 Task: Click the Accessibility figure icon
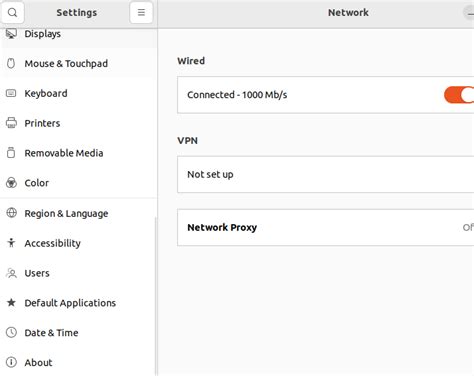11,243
